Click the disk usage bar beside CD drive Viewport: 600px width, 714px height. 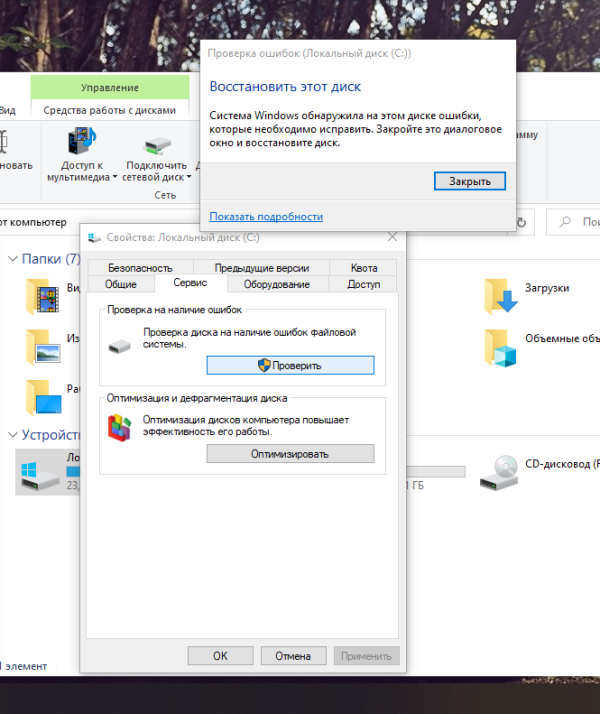point(436,471)
